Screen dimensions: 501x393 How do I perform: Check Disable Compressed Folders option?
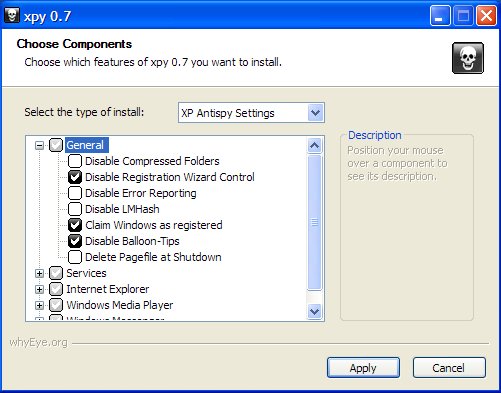point(75,161)
